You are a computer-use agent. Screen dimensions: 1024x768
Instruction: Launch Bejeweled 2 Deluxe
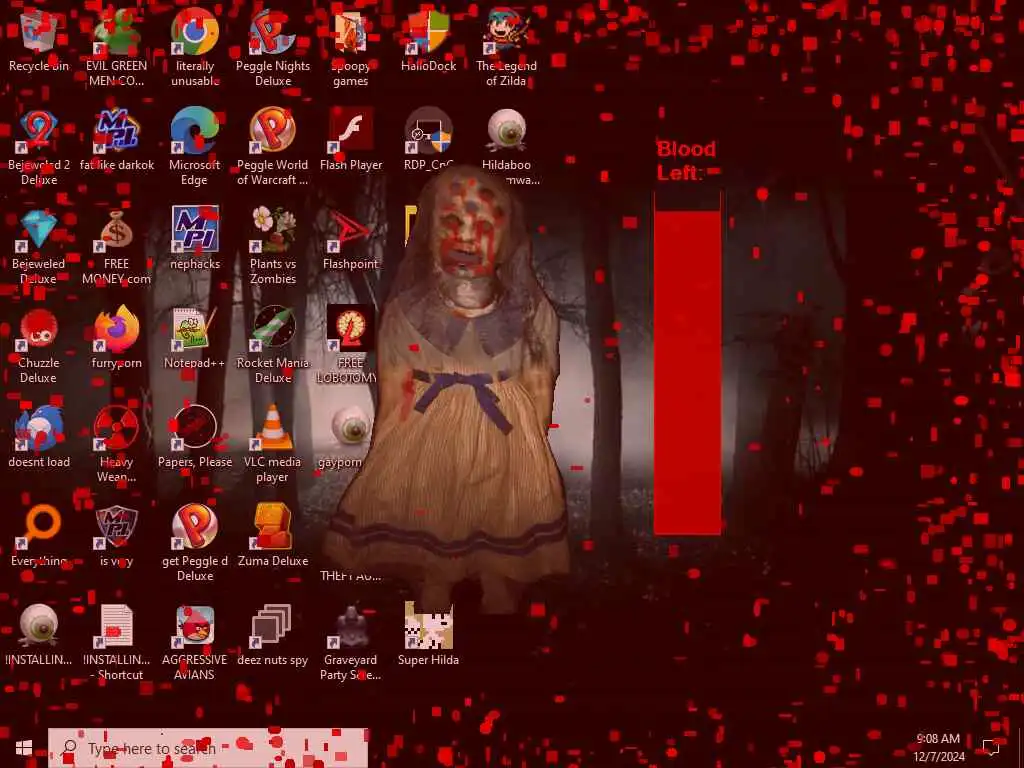(x=39, y=131)
